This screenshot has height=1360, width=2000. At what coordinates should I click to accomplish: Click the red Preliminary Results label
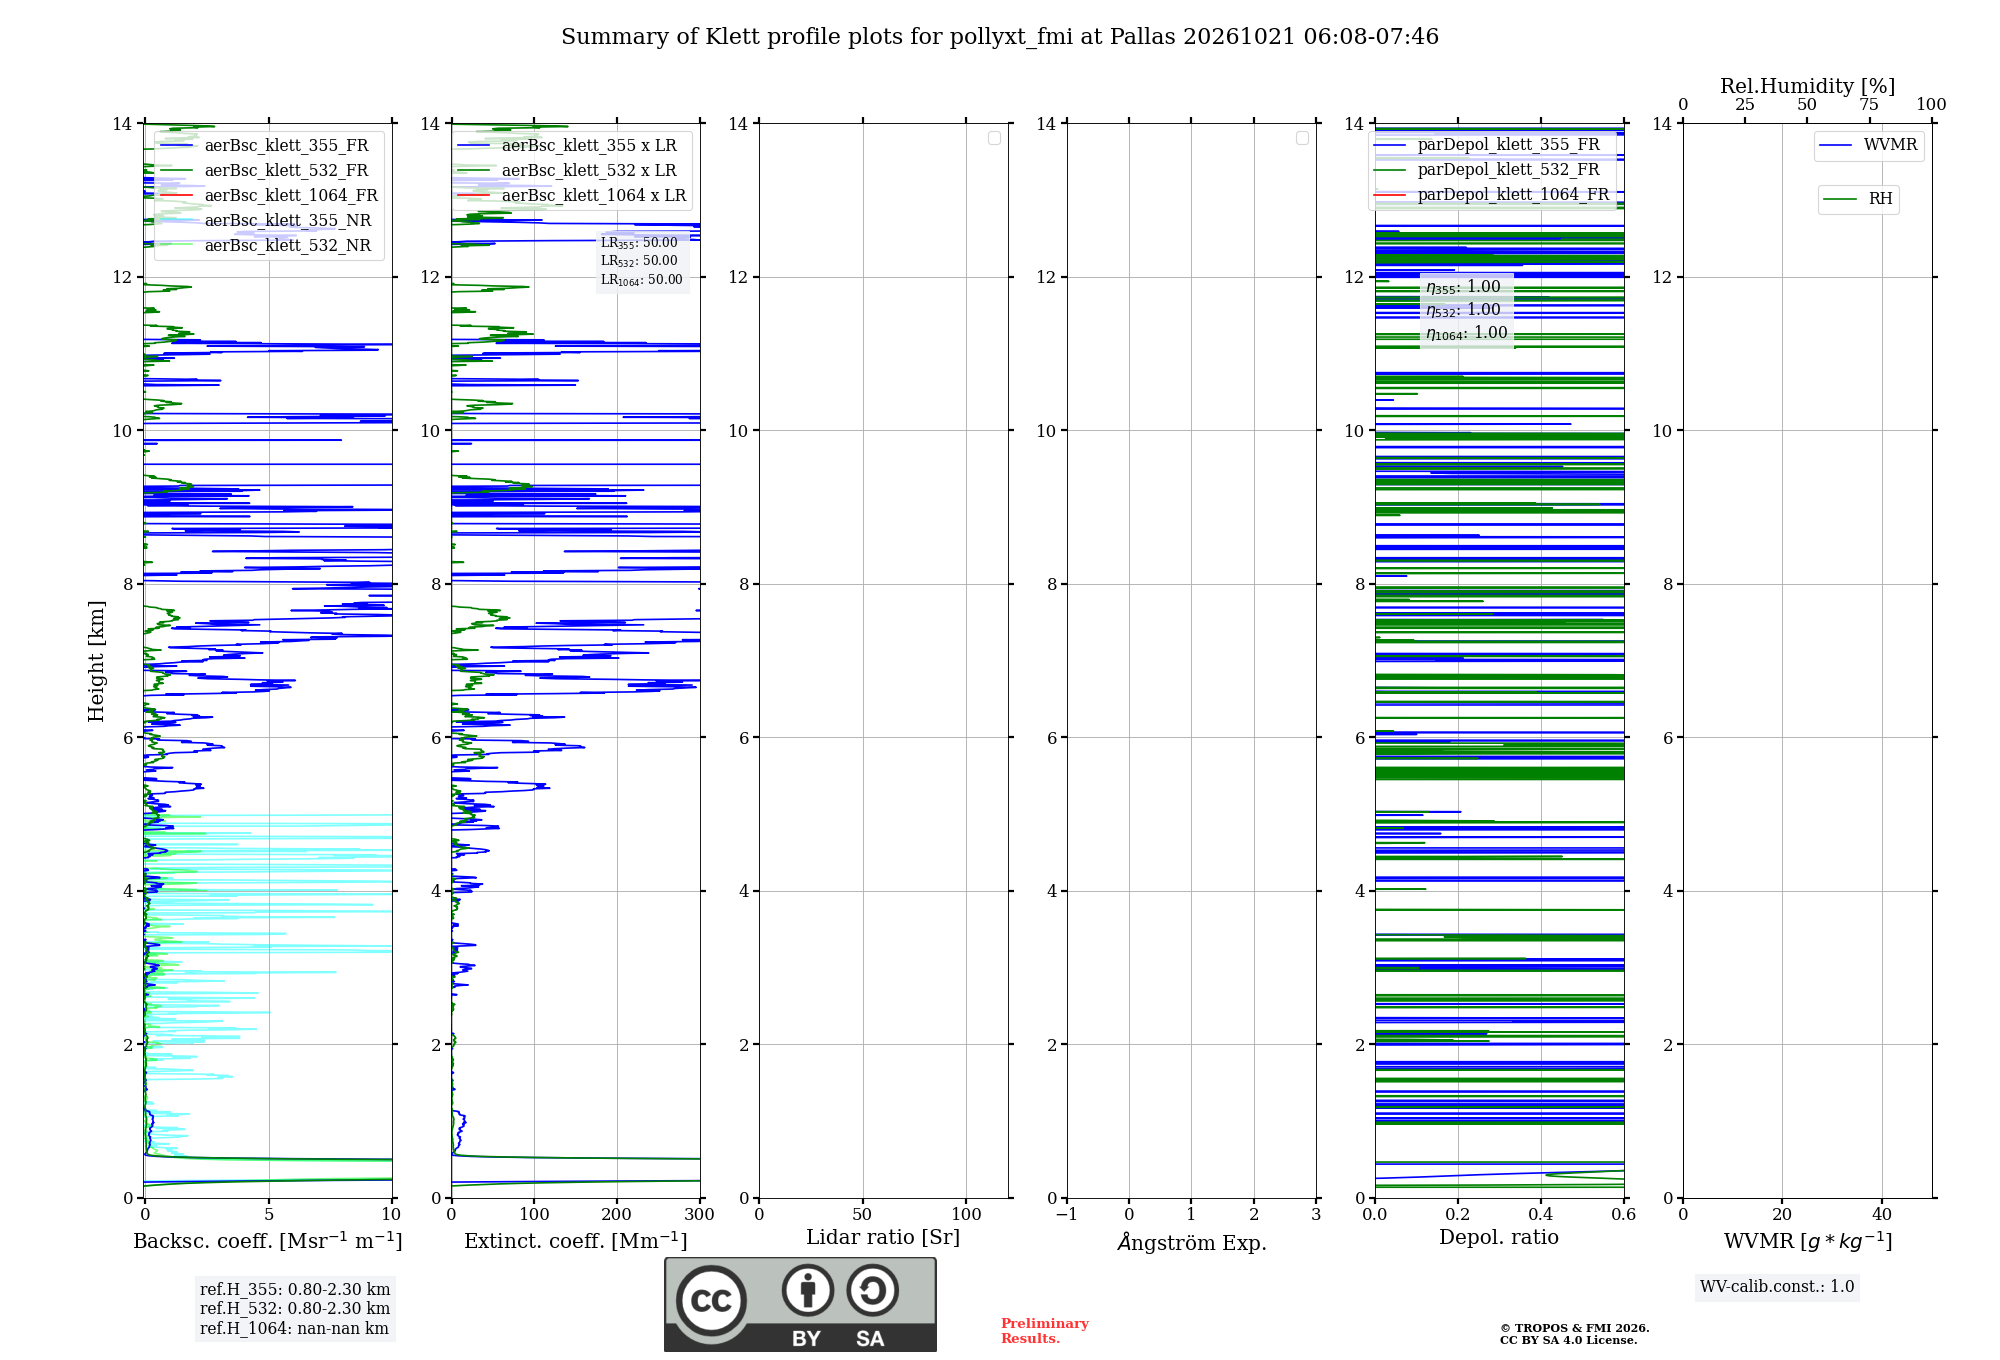(x=1045, y=1331)
